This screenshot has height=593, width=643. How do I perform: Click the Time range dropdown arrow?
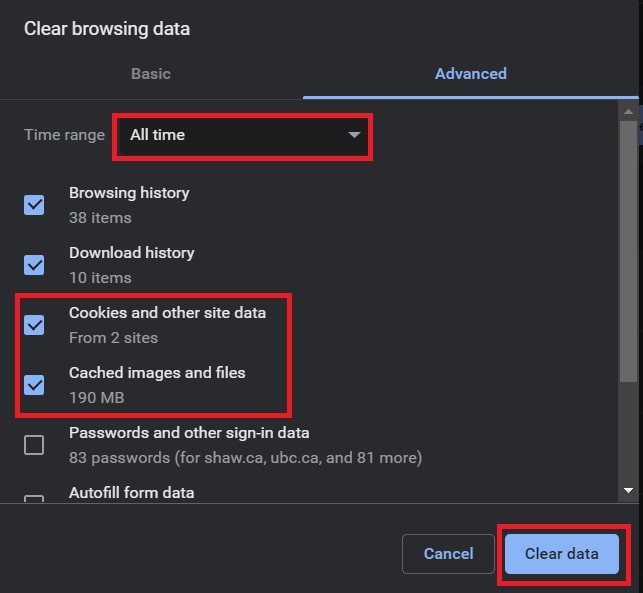354,135
